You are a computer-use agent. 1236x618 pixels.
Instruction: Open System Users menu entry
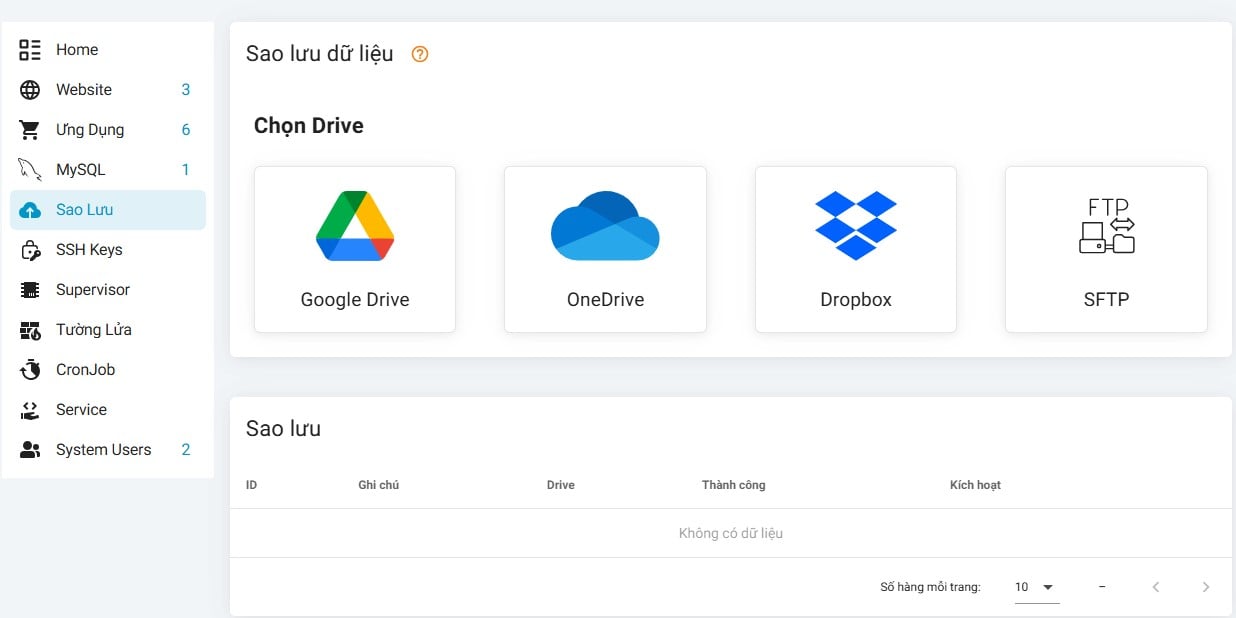(108, 450)
